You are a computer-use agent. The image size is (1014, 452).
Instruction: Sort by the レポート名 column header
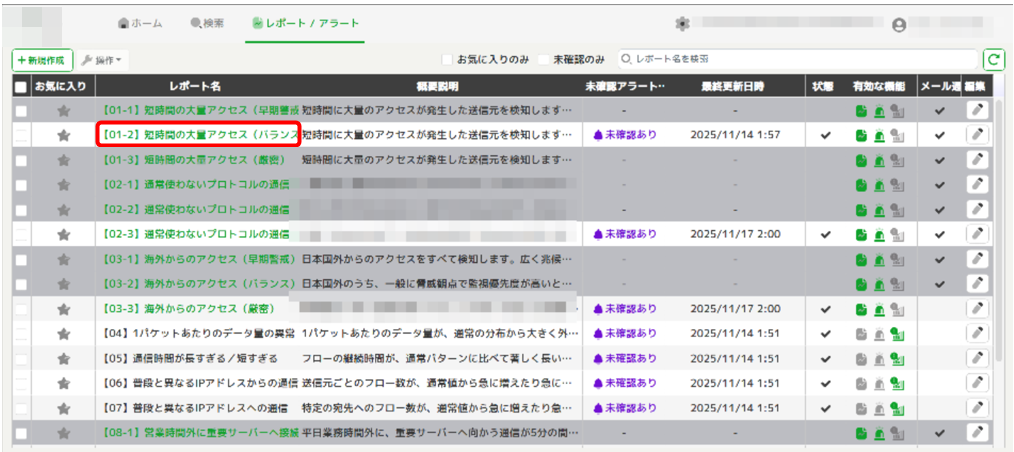(x=195, y=87)
